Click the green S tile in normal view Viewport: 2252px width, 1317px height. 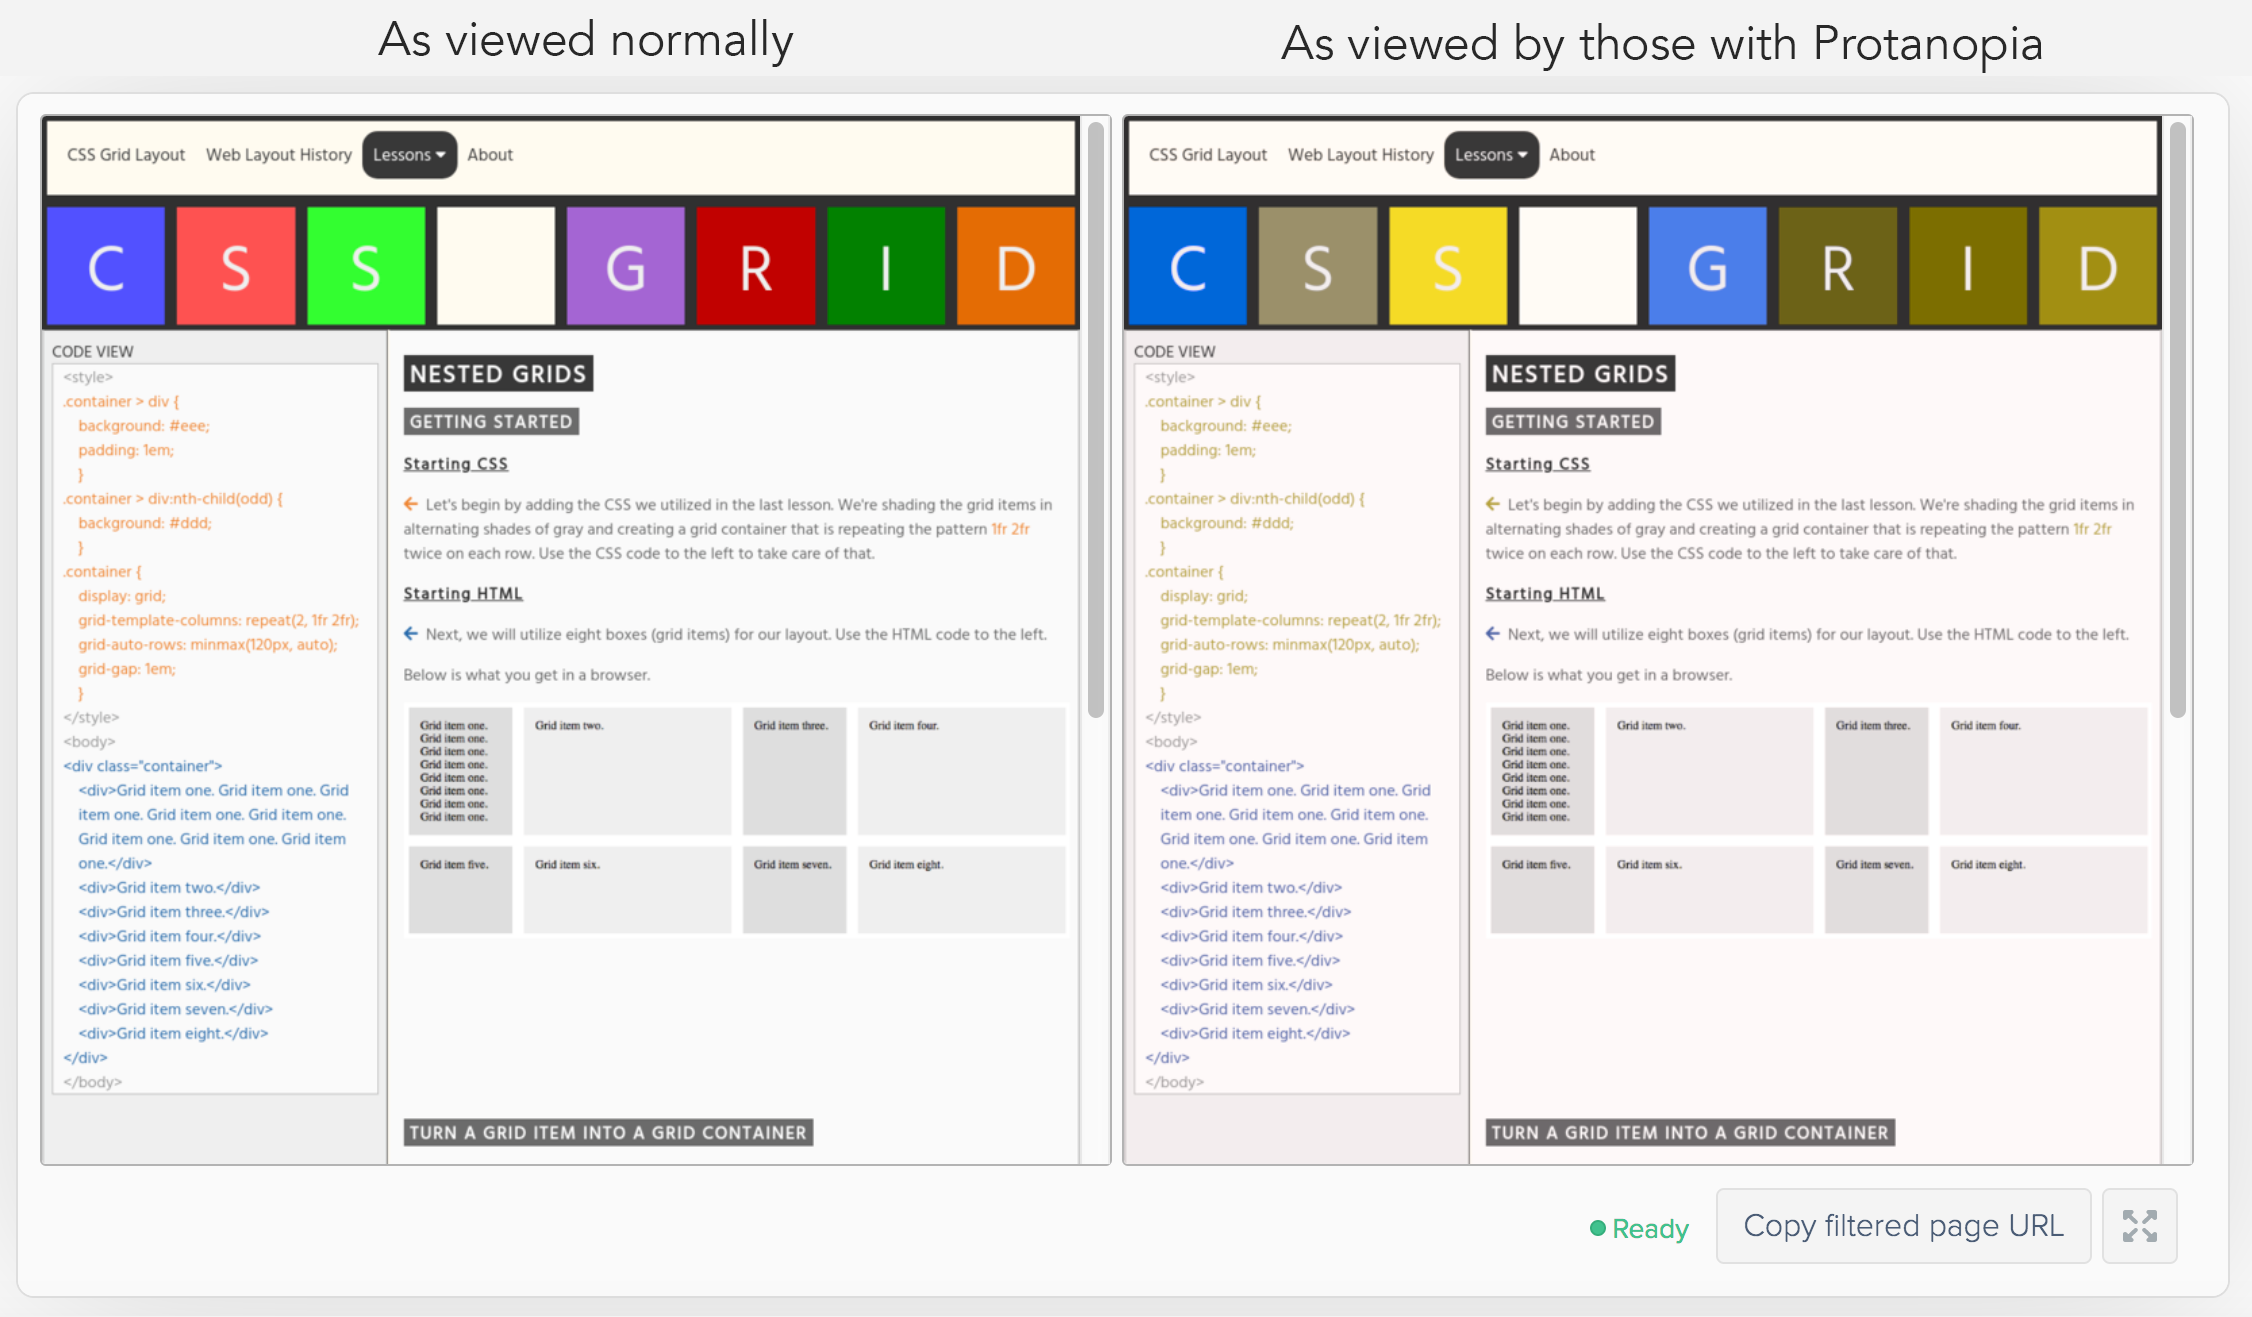click(365, 266)
